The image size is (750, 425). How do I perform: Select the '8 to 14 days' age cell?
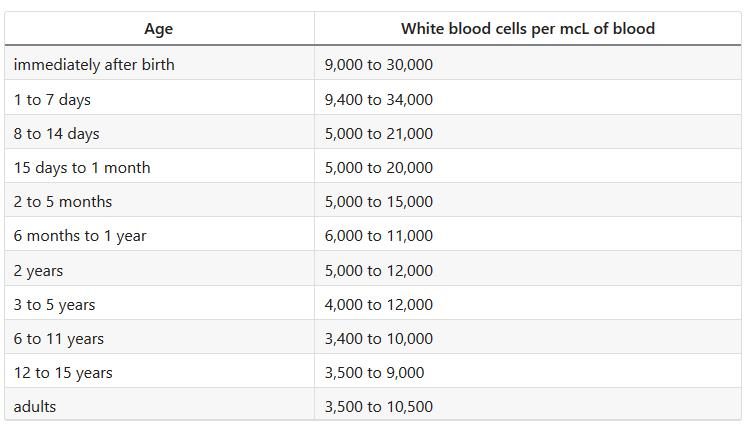coord(159,132)
